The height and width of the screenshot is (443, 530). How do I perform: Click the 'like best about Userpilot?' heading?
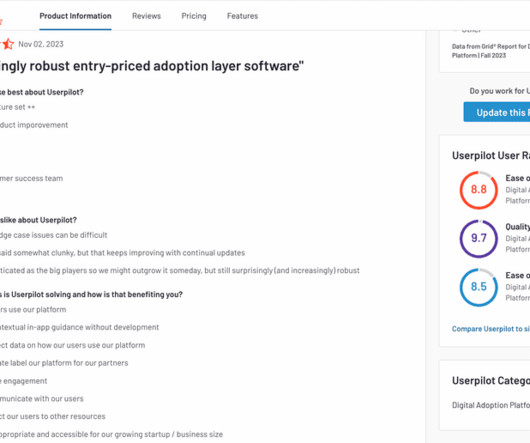tap(42, 92)
